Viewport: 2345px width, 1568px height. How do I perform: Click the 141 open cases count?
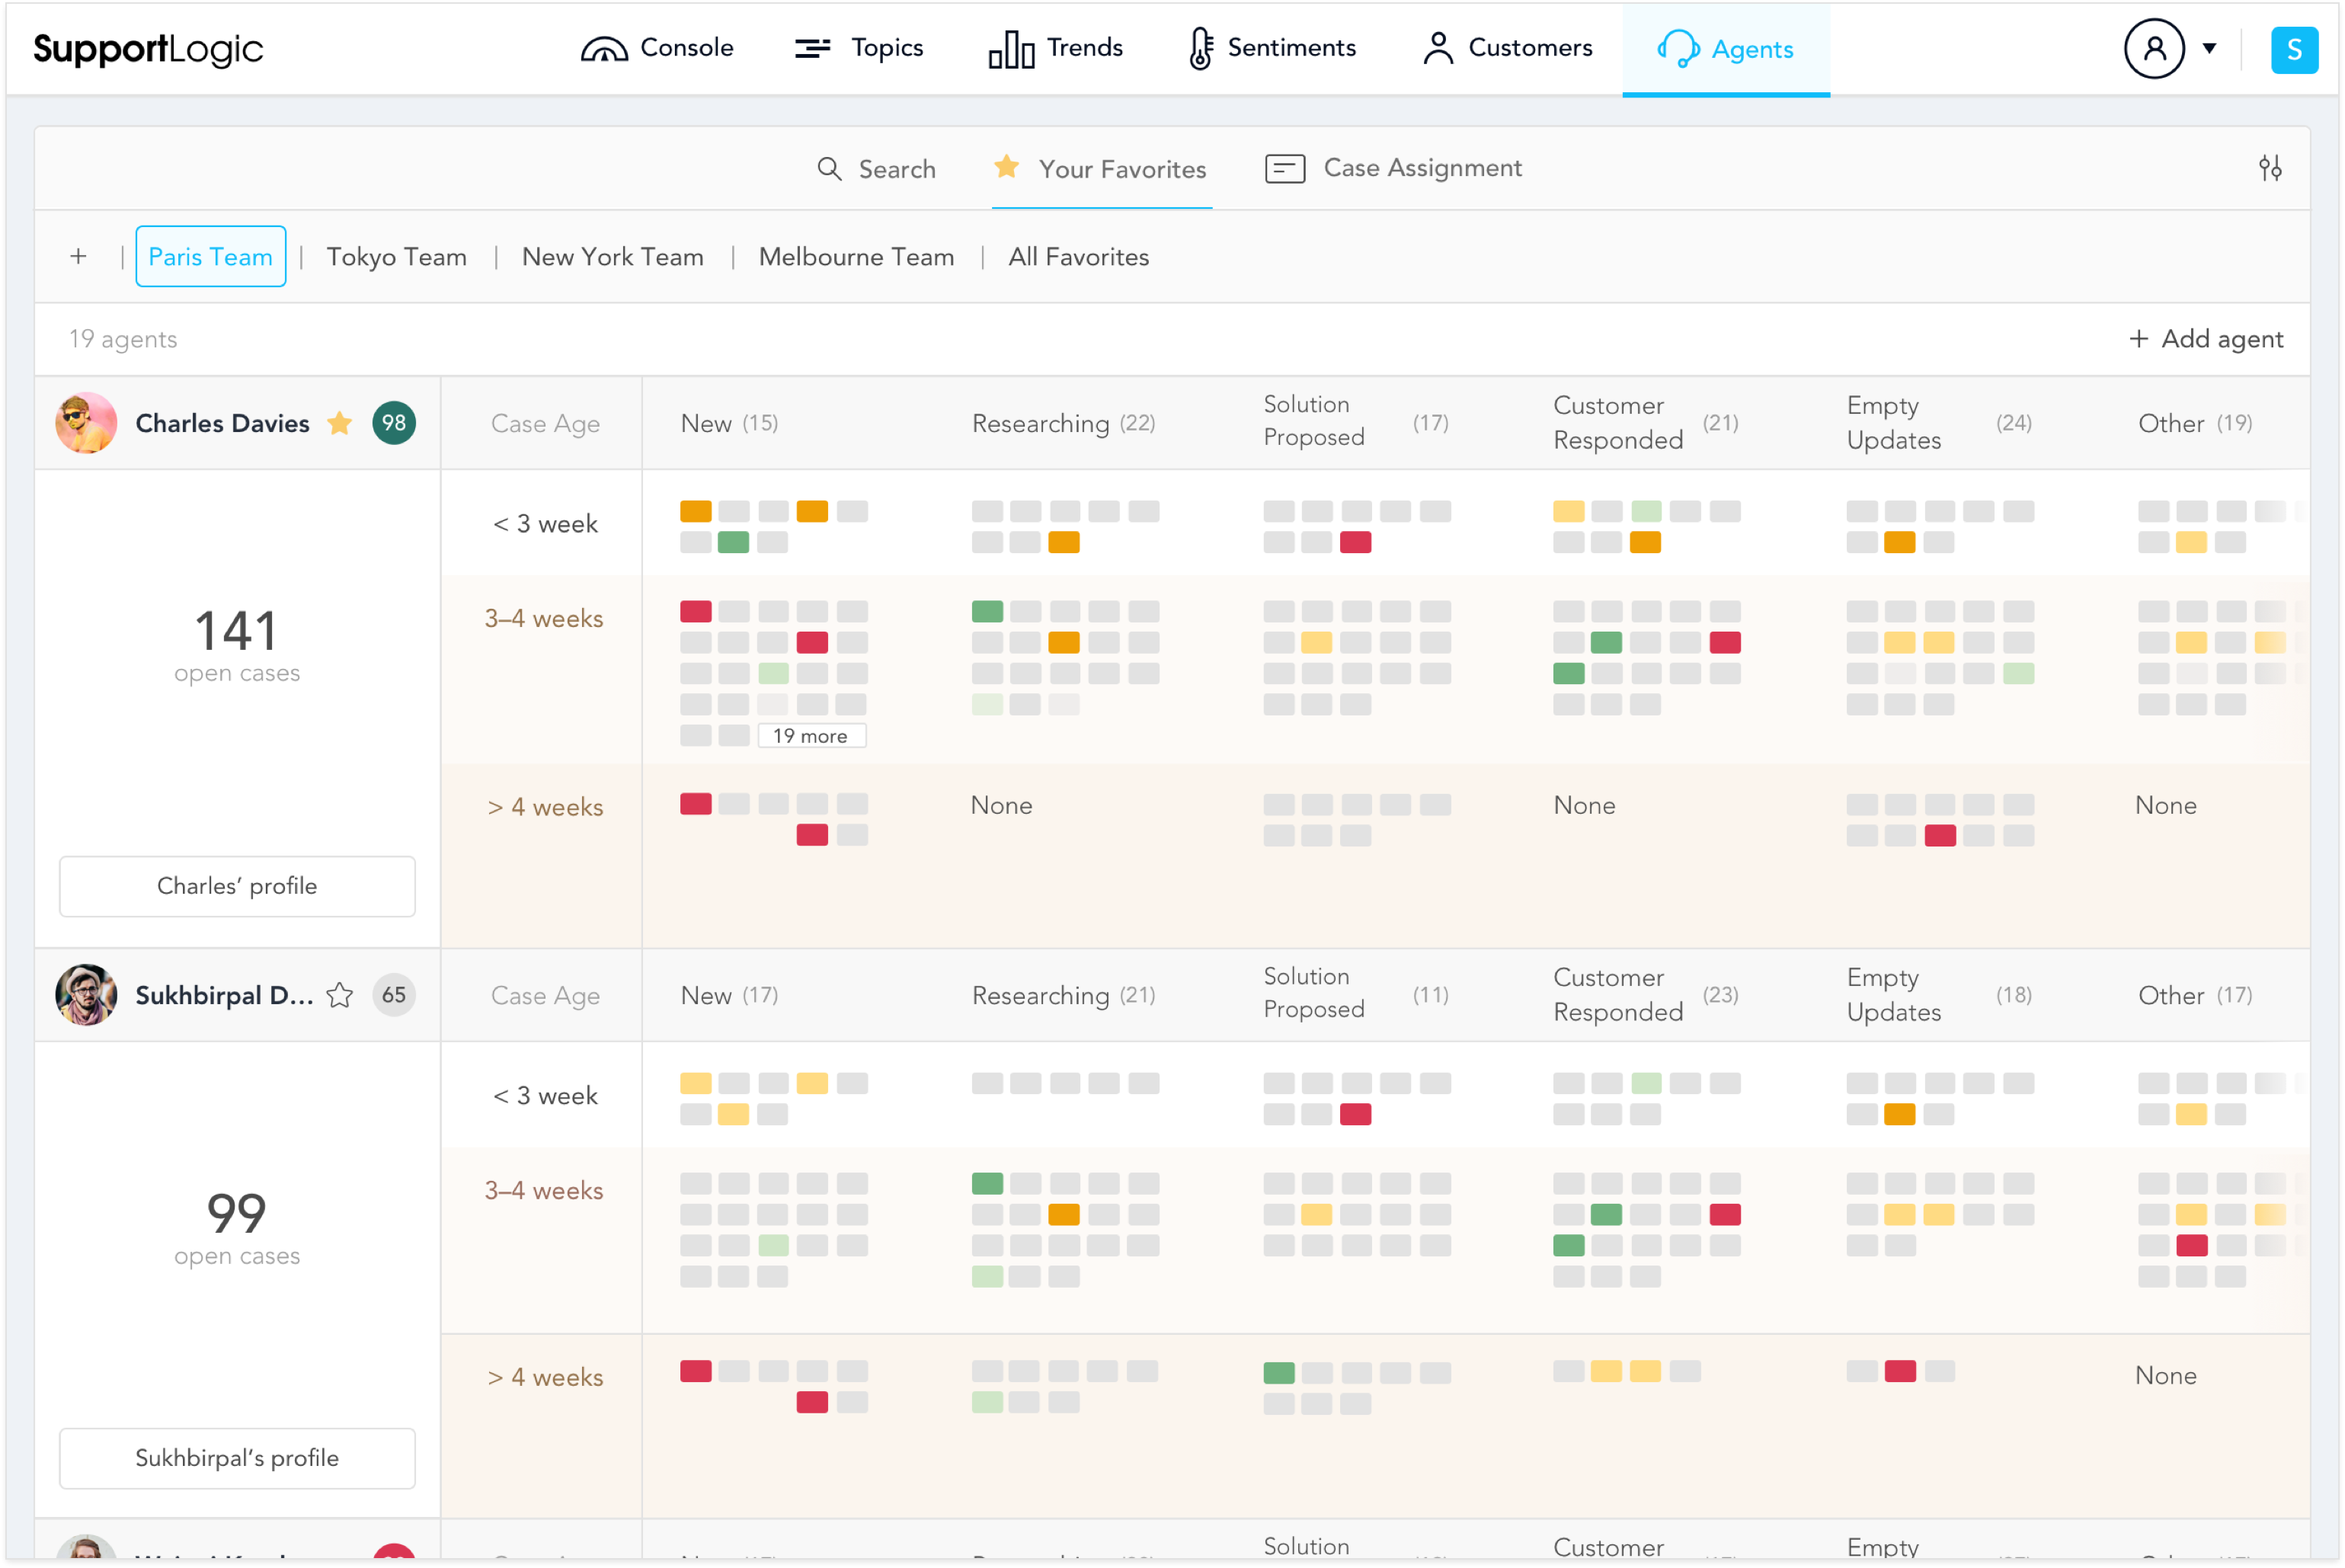pyautogui.click(x=237, y=645)
